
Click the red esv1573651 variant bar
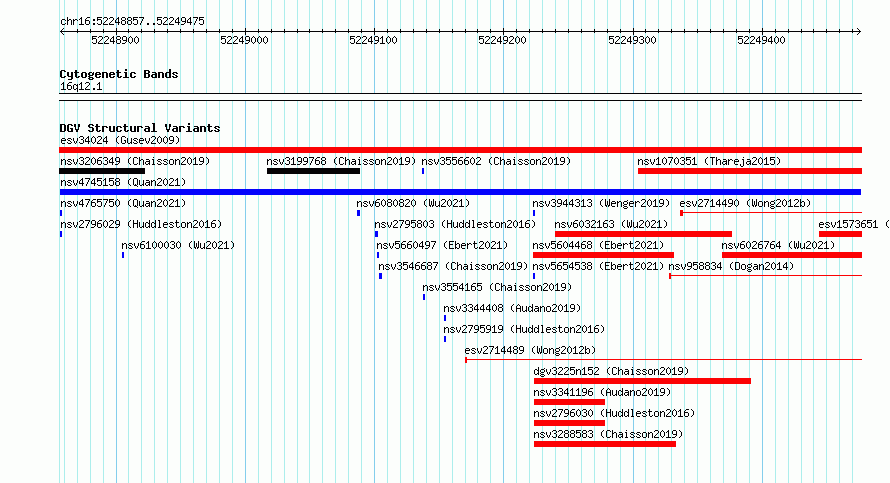pos(841,234)
